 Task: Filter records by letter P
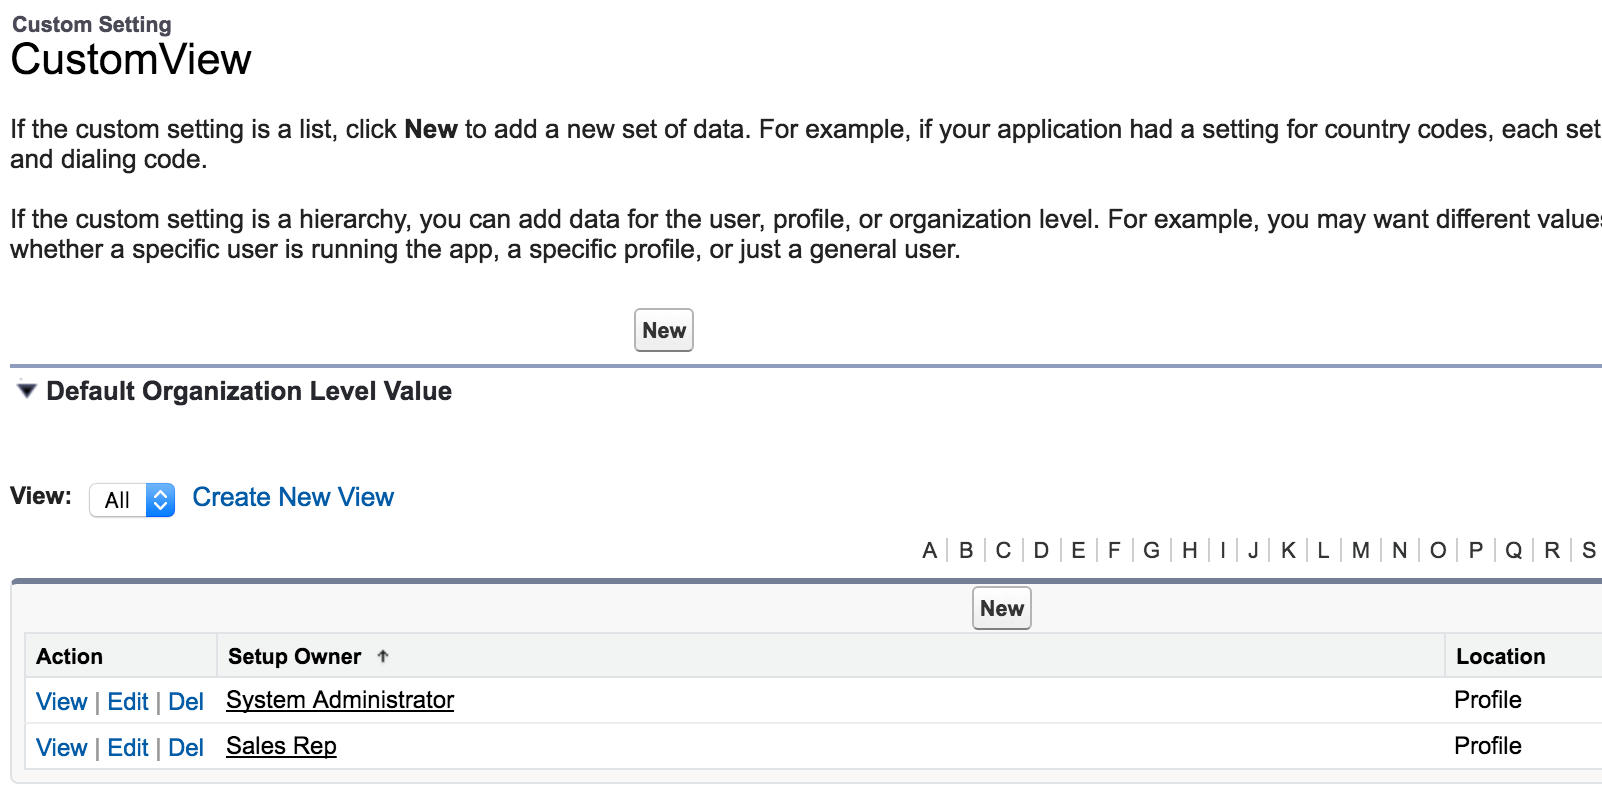(x=1476, y=551)
